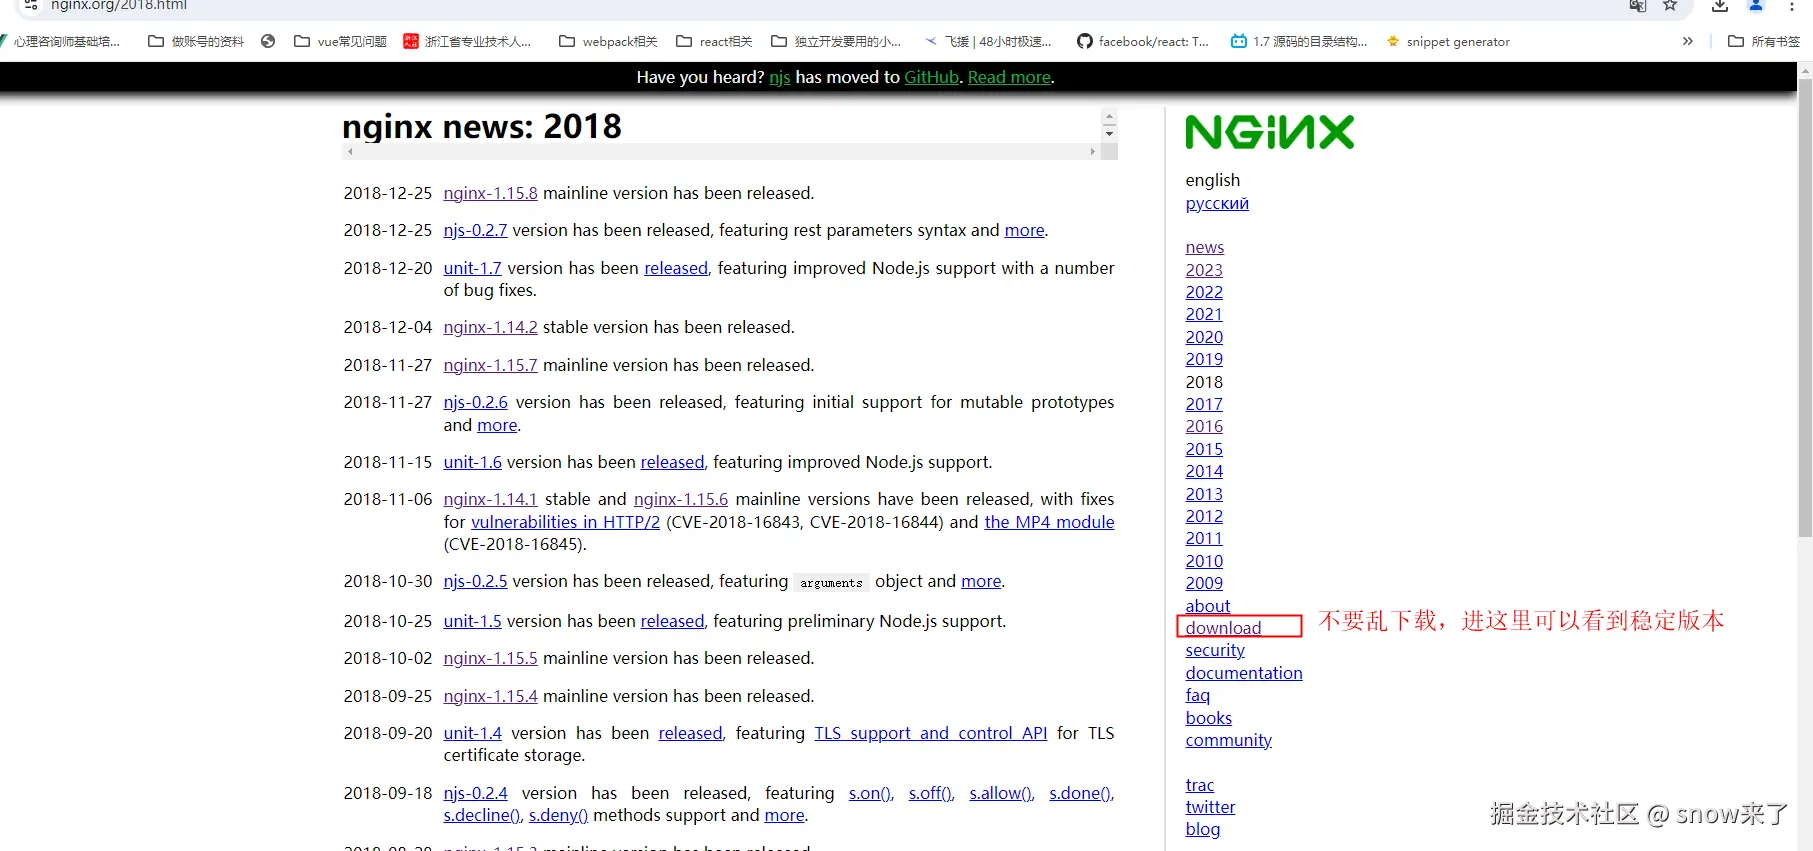Go to 2023 news in sidebar
The width and height of the screenshot is (1813, 851).
point(1204,270)
